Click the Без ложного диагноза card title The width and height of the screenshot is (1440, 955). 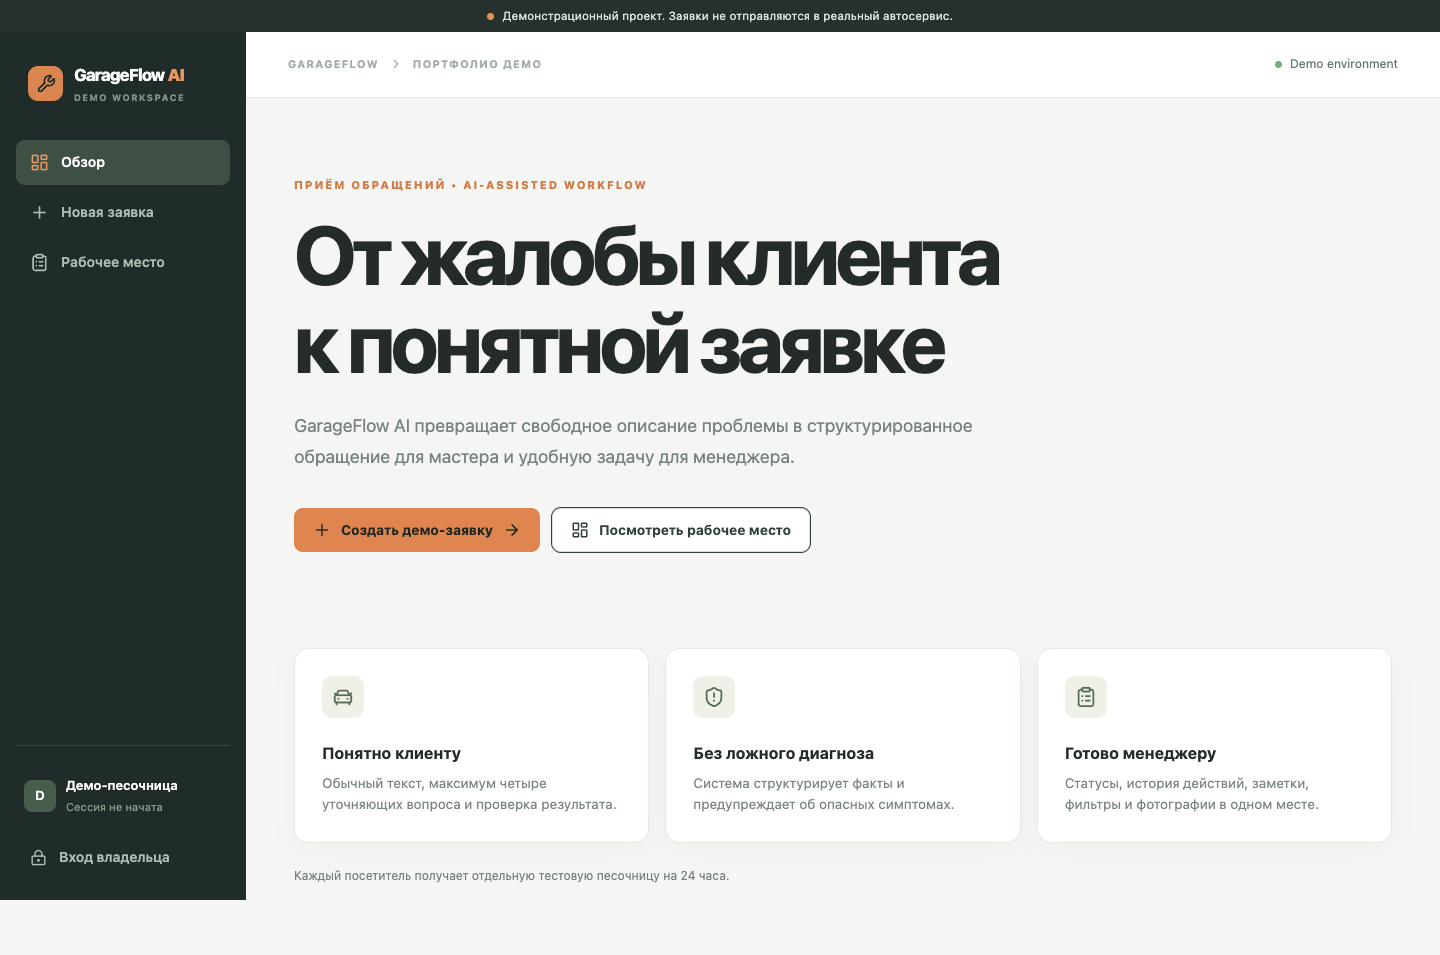[783, 753]
